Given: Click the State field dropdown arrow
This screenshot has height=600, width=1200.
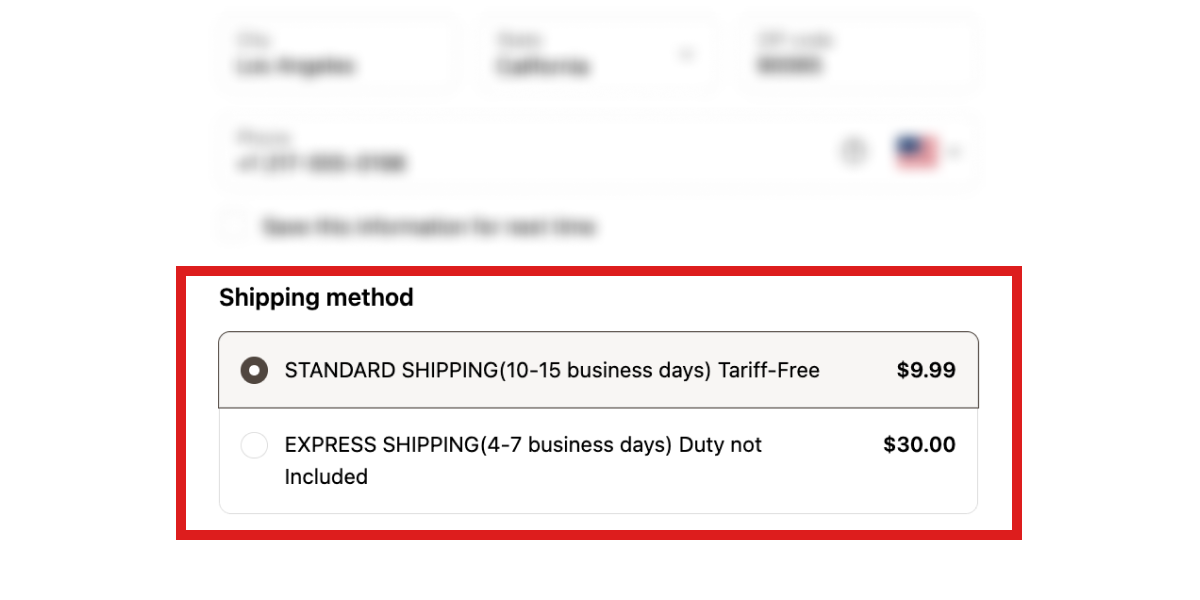Looking at the screenshot, I should point(687,54).
